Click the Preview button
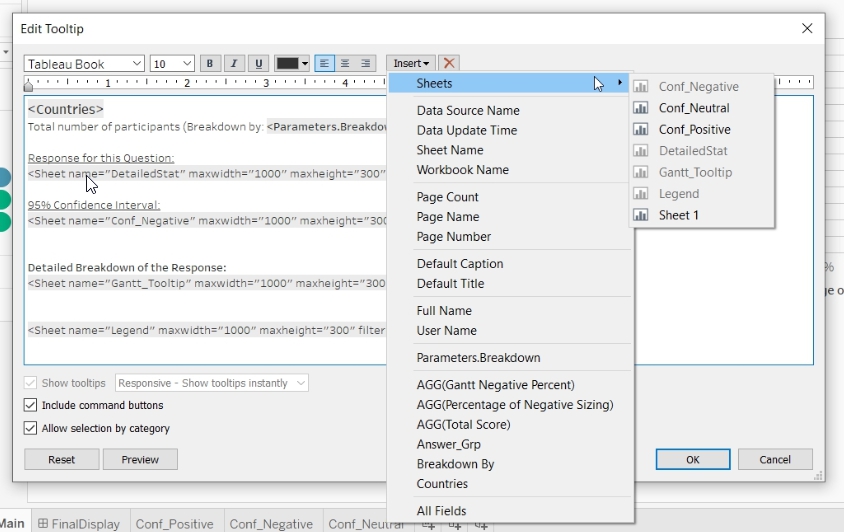Viewport: 844px width, 532px height. (x=140, y=460)
